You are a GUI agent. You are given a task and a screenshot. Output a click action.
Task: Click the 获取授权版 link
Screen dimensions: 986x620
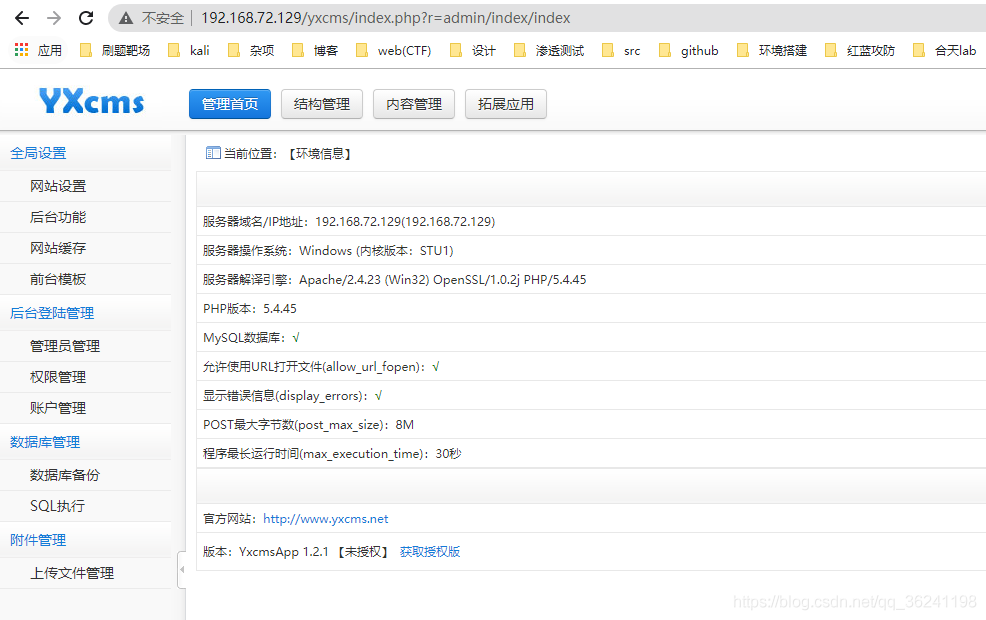[x=430, y=551]
